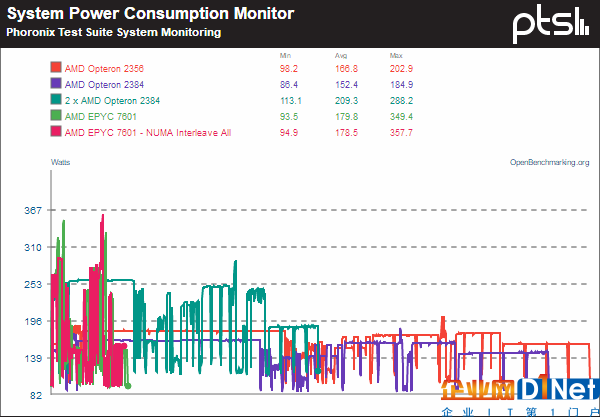Viewport: 600px width, 417px height.
Task: Click the "System Power Consumption Monitor" title
Action: (150, 14)
